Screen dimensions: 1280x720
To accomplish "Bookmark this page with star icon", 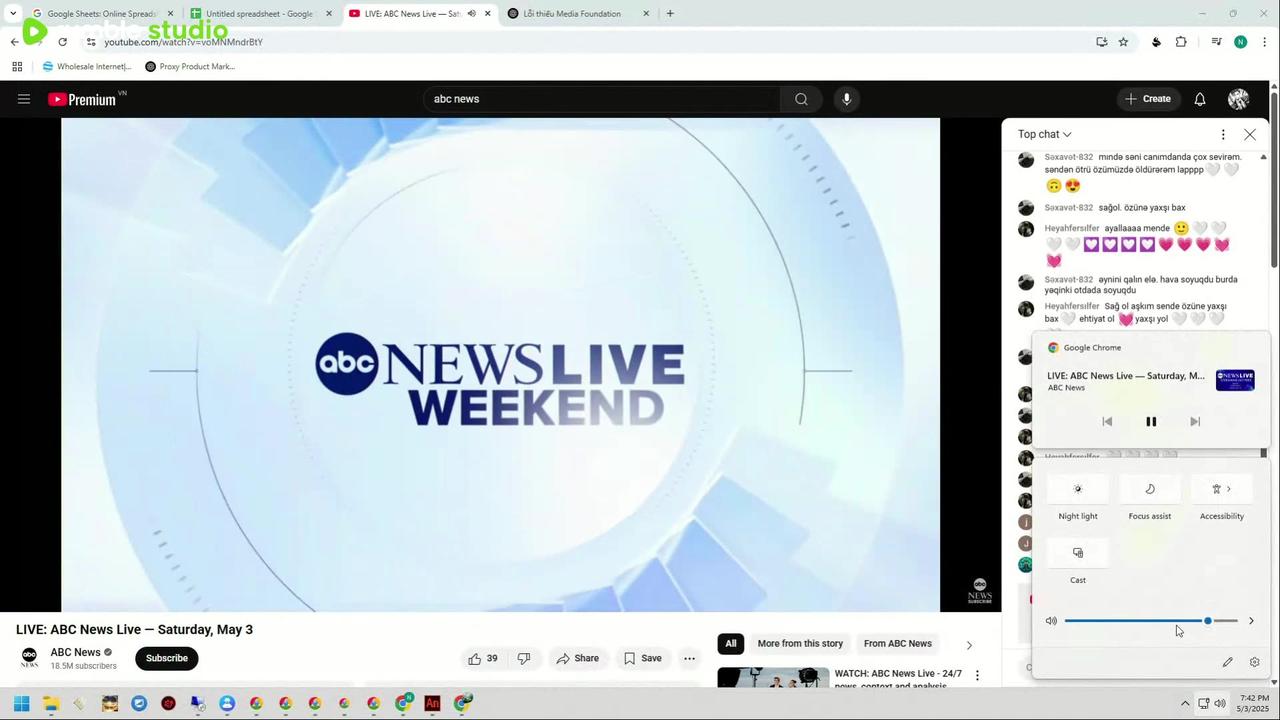I will click(x=1123, y=42).
